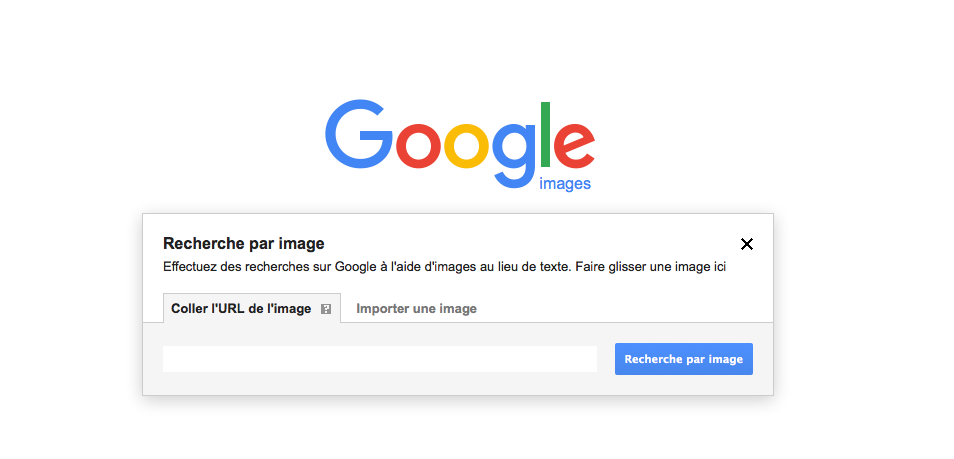
Task: Click the red letter 'e' in the logo
Action: pos(575,146)
